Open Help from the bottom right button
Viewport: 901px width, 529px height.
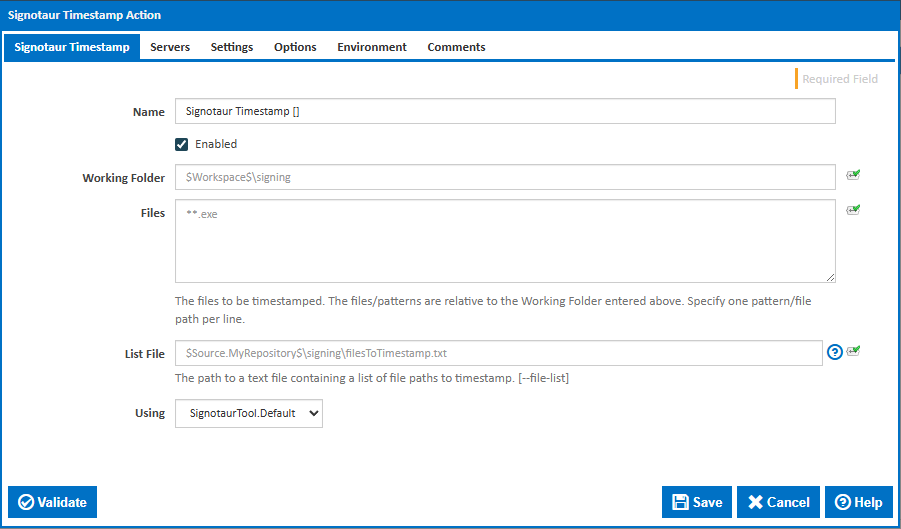coord(858,502)
